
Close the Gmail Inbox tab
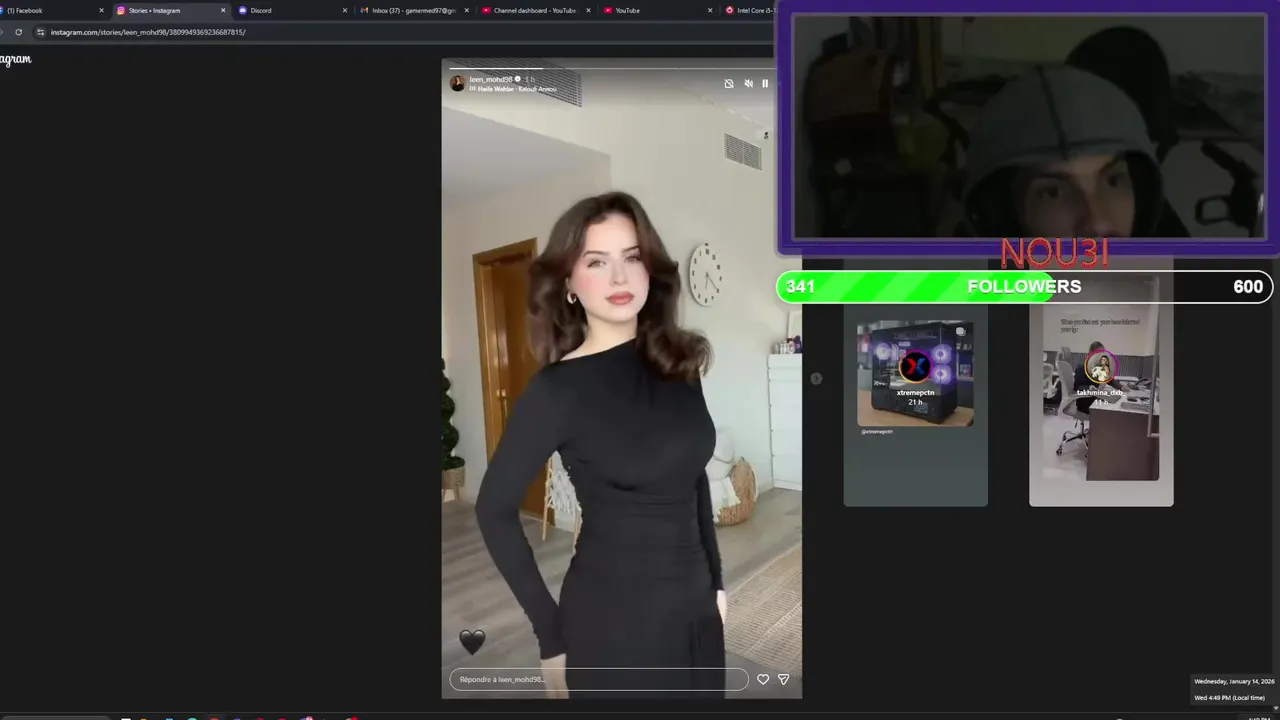click(467, 10)
